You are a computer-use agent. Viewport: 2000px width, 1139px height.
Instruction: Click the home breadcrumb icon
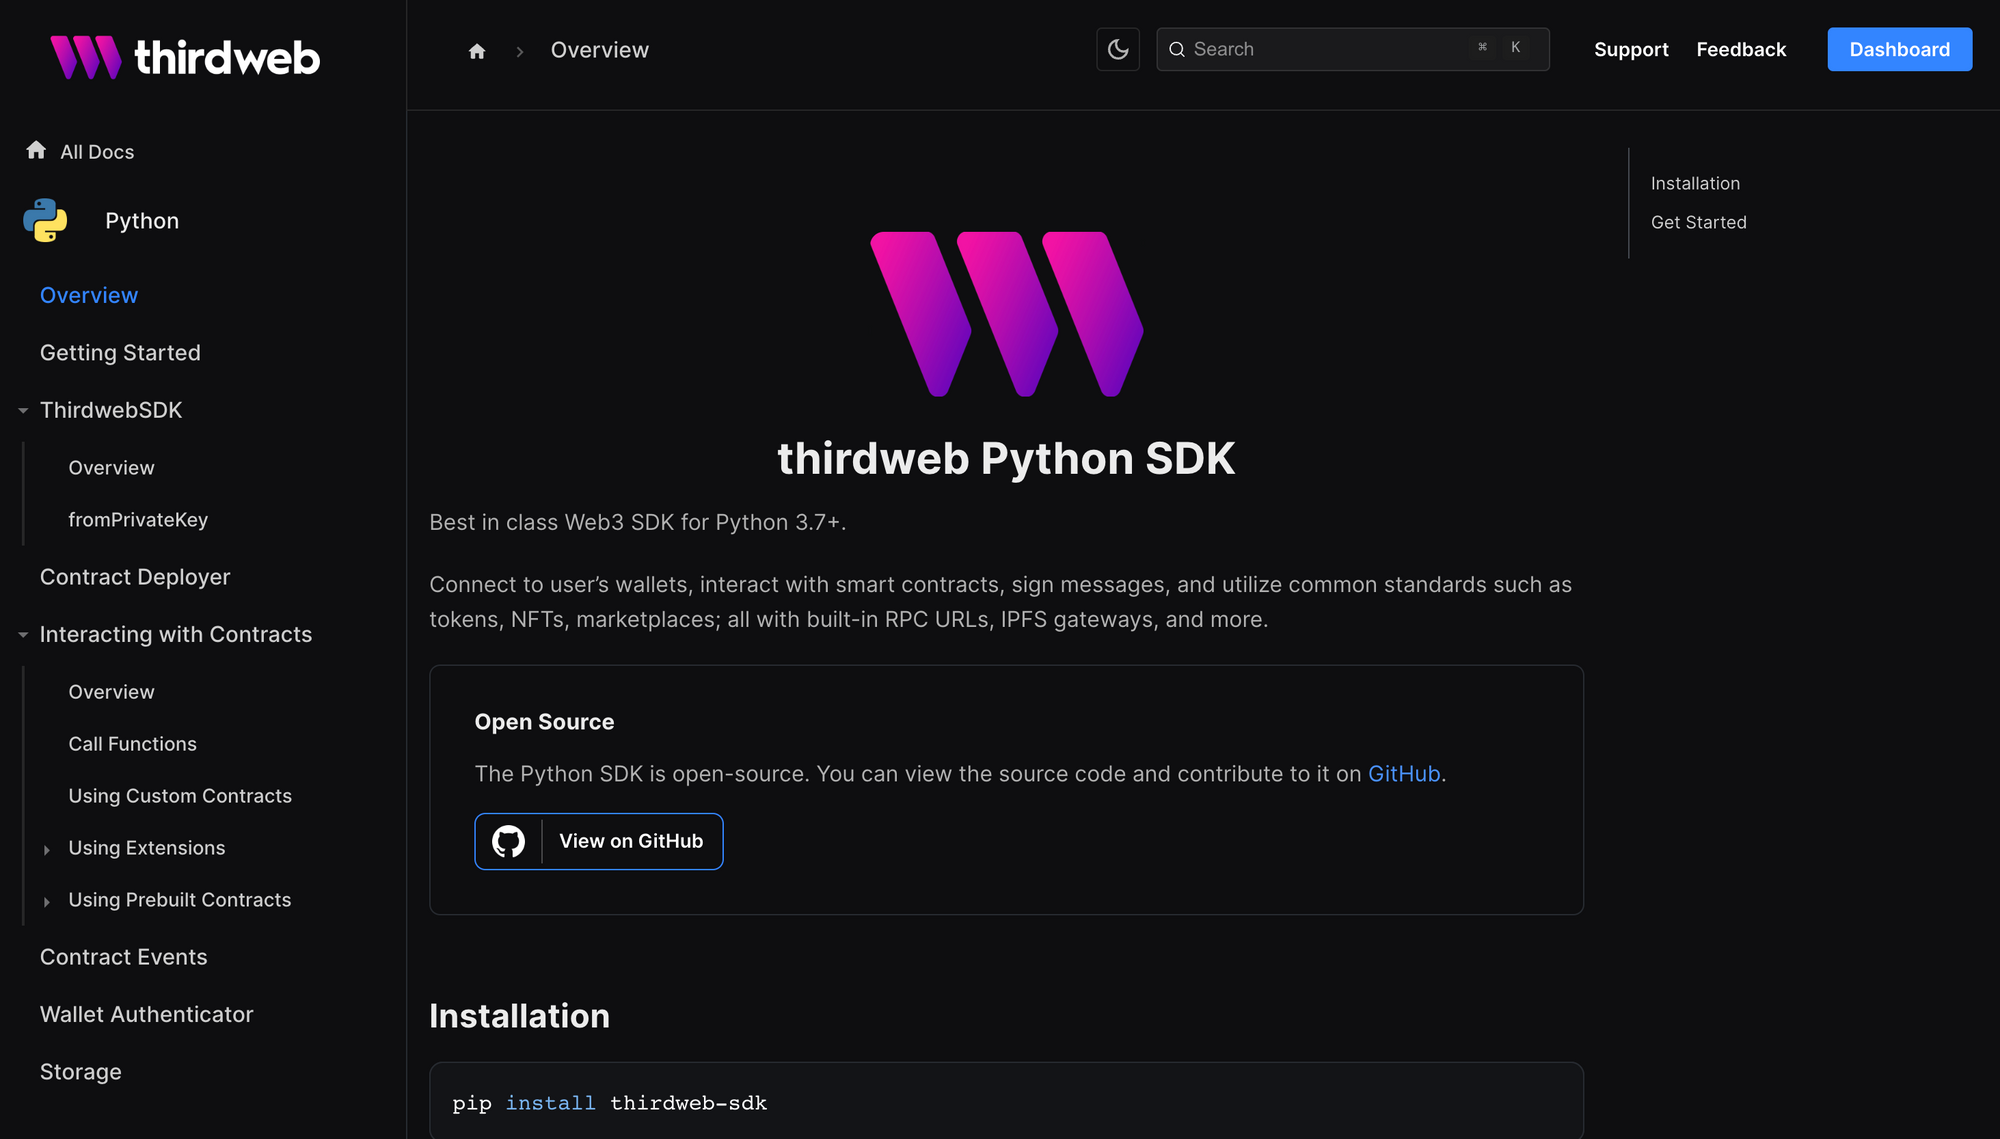coord(477,51)
